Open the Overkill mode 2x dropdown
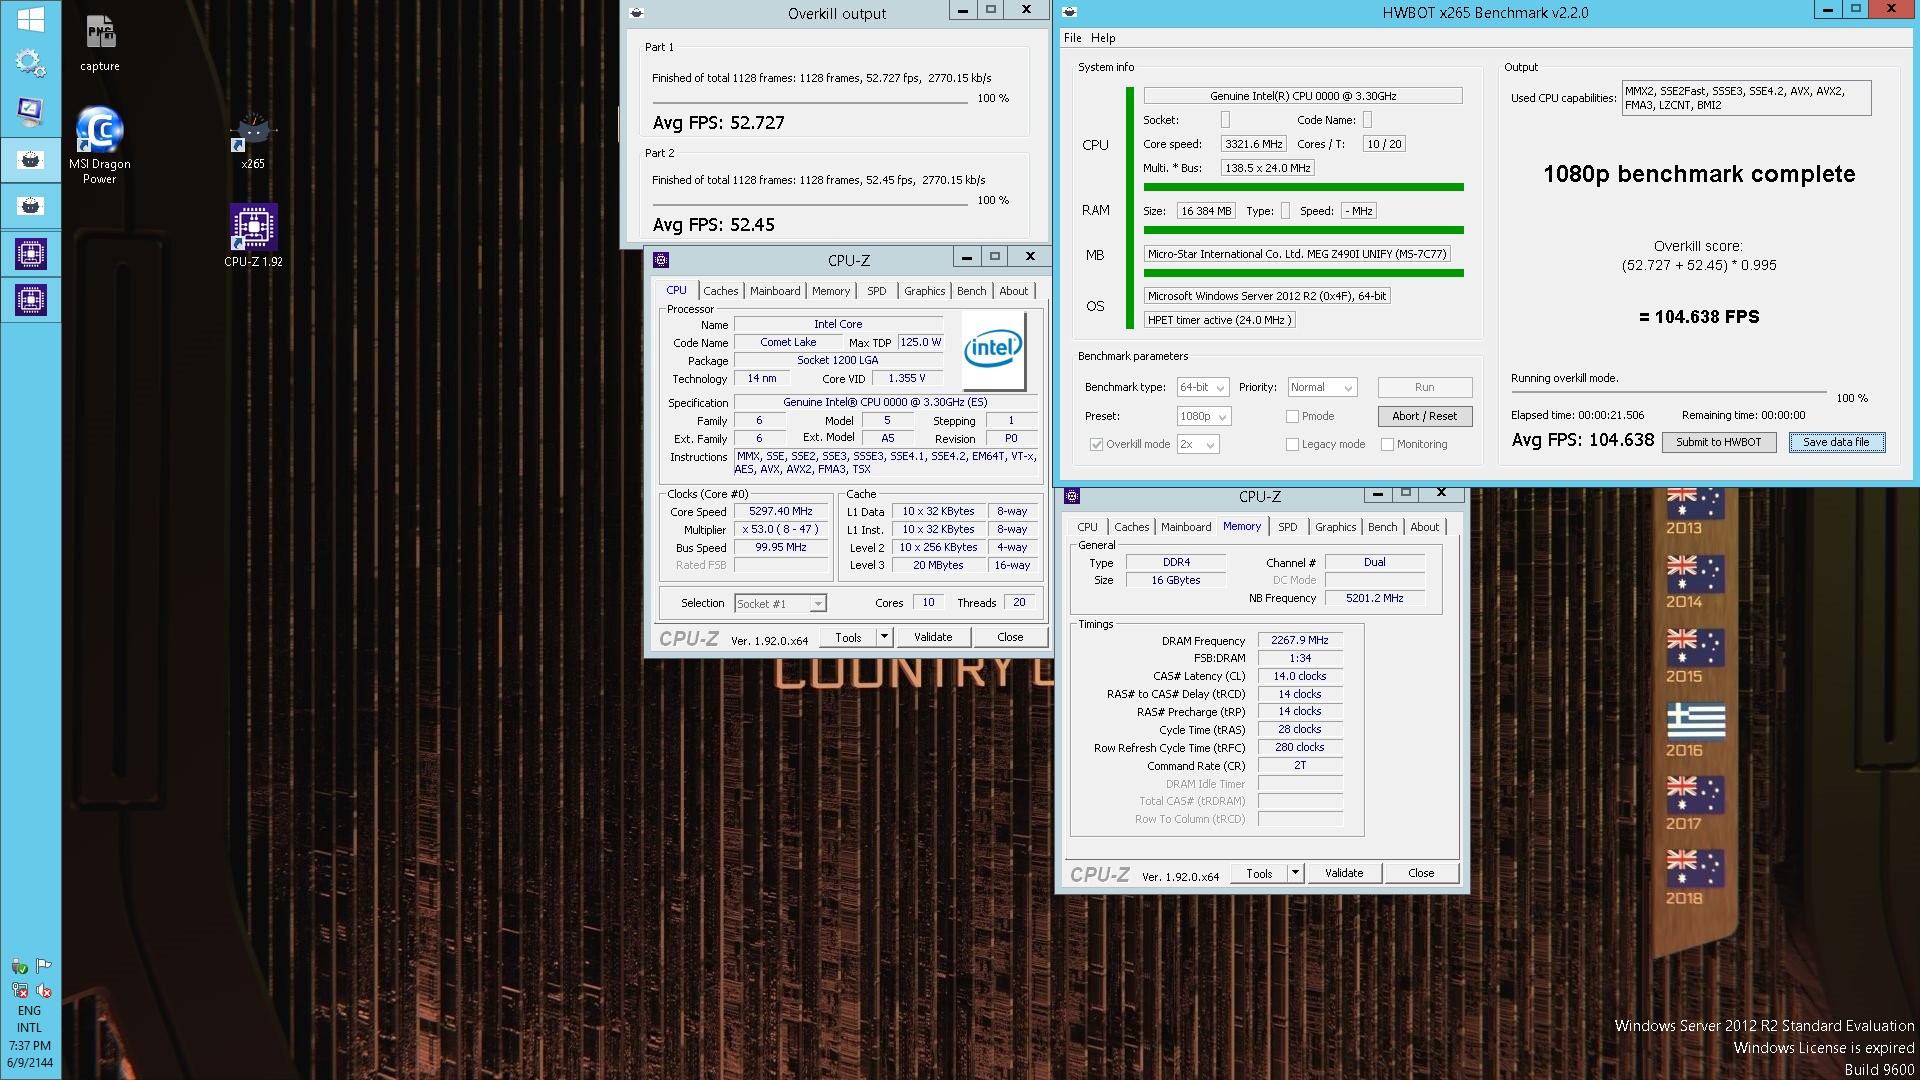Image resolution: width=1920 pixels, height=1080 pixels. pos(1198,444)
